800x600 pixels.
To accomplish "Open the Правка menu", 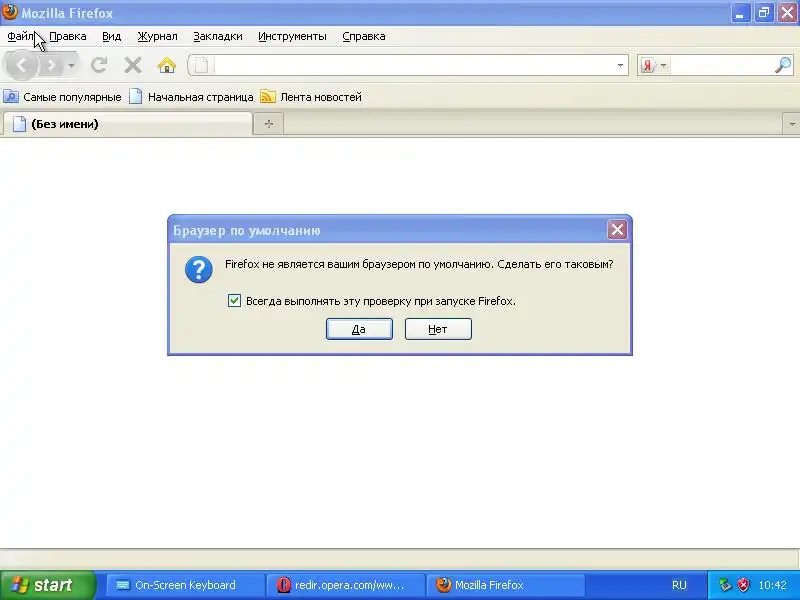I will (x=68, y=36).
